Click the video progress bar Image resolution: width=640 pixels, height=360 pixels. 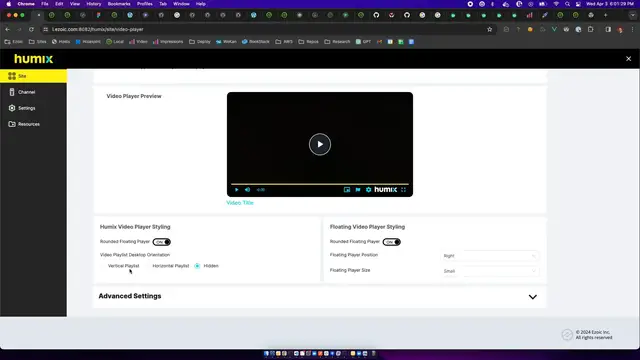(320, 184)
